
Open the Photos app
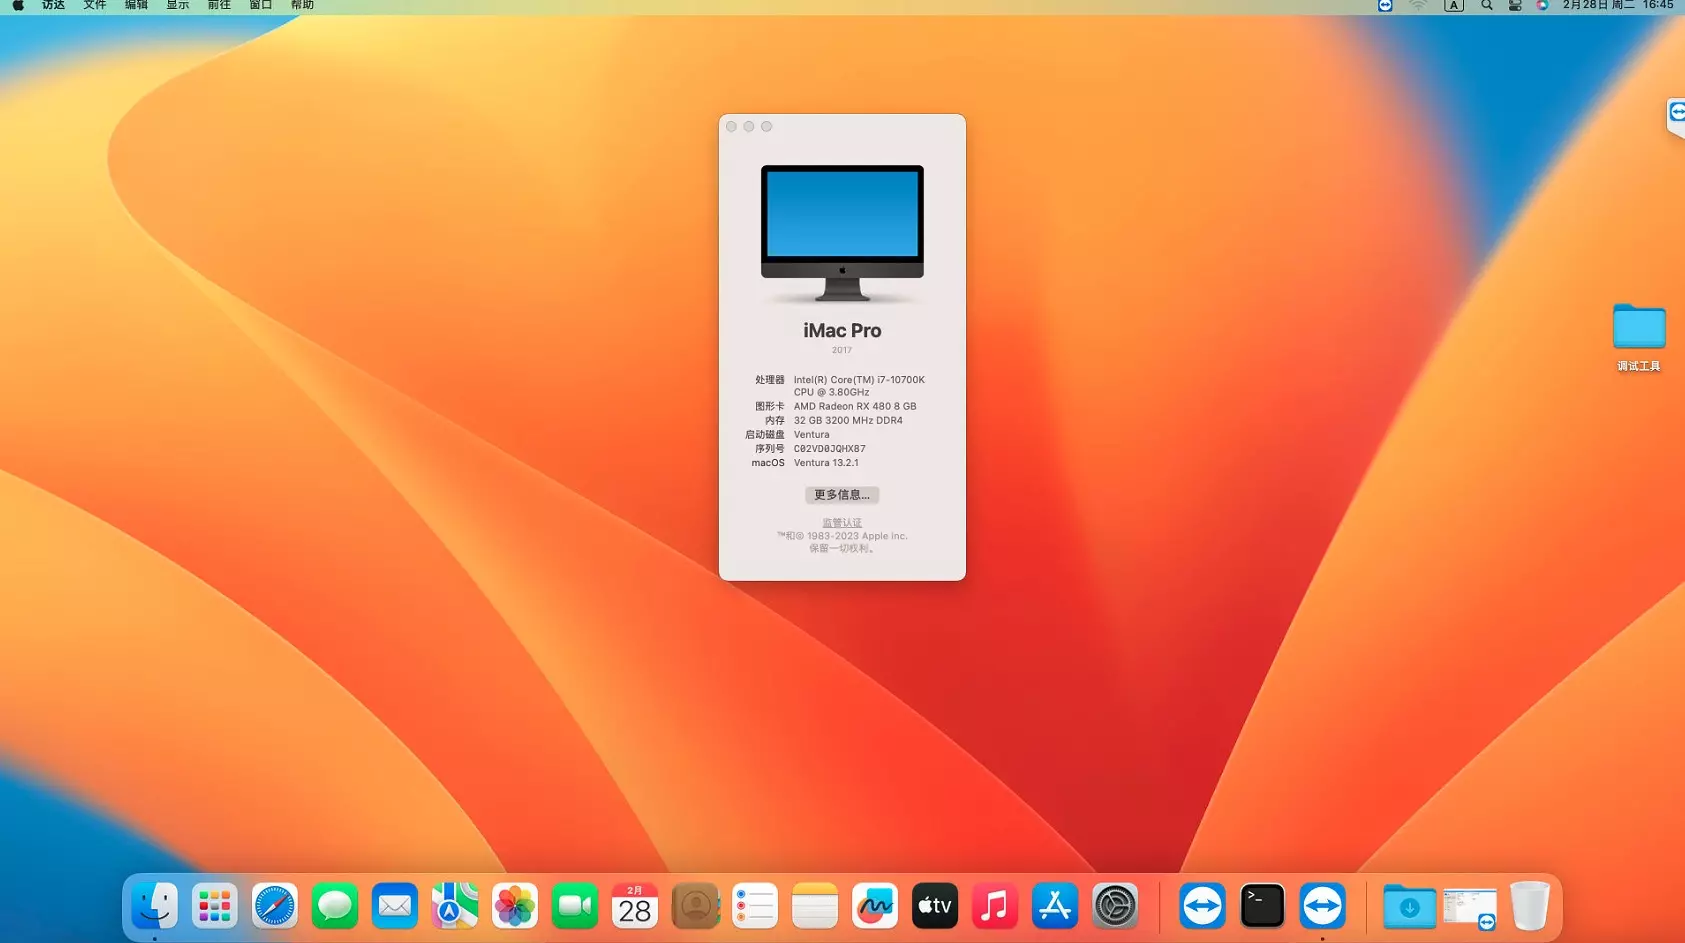click(515, 905)
